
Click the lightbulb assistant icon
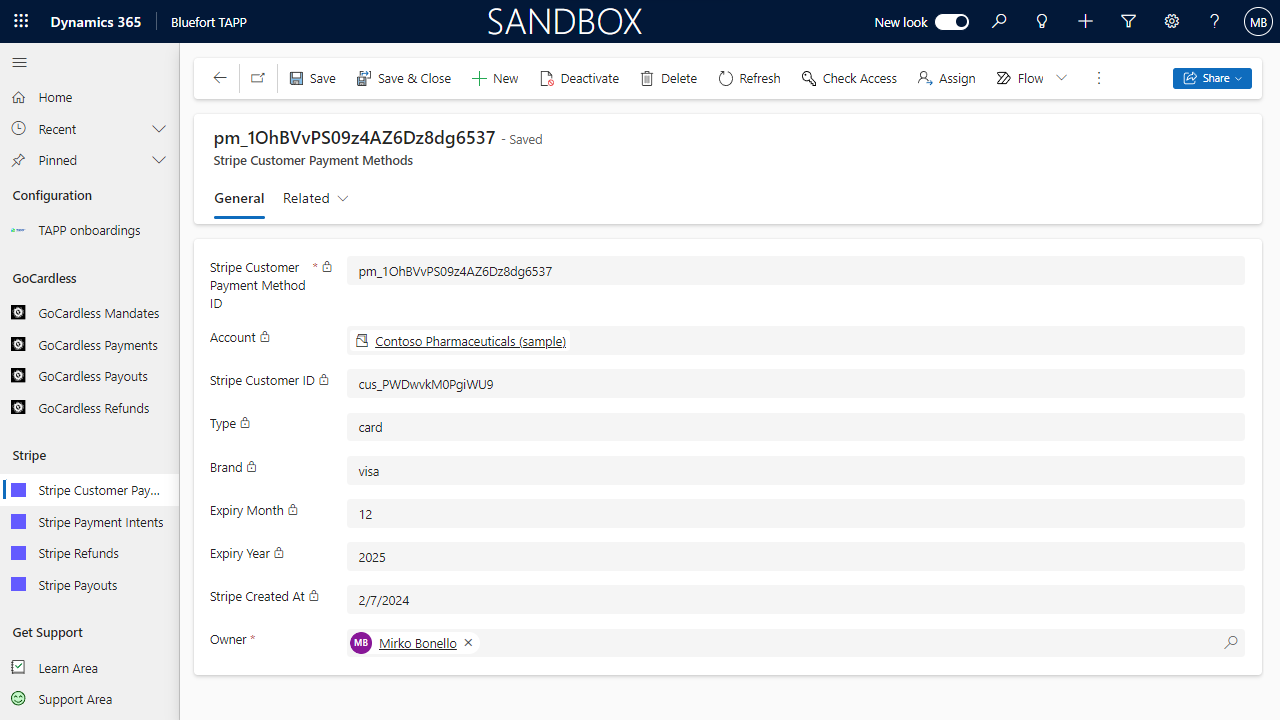(x=1042, y=22)
